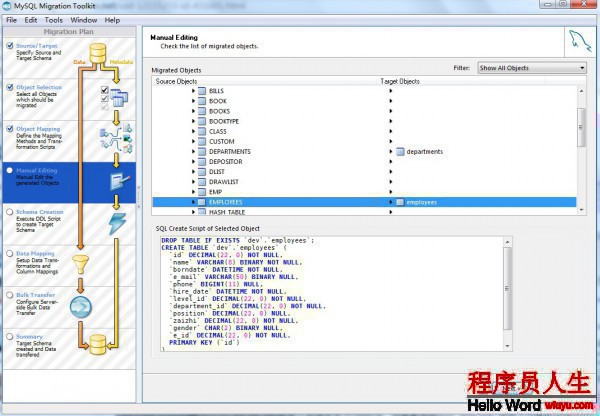
Task: Click the Migrated Objects list scrollbar thumb
Action: pyautogui.click(x=581, y=127)
